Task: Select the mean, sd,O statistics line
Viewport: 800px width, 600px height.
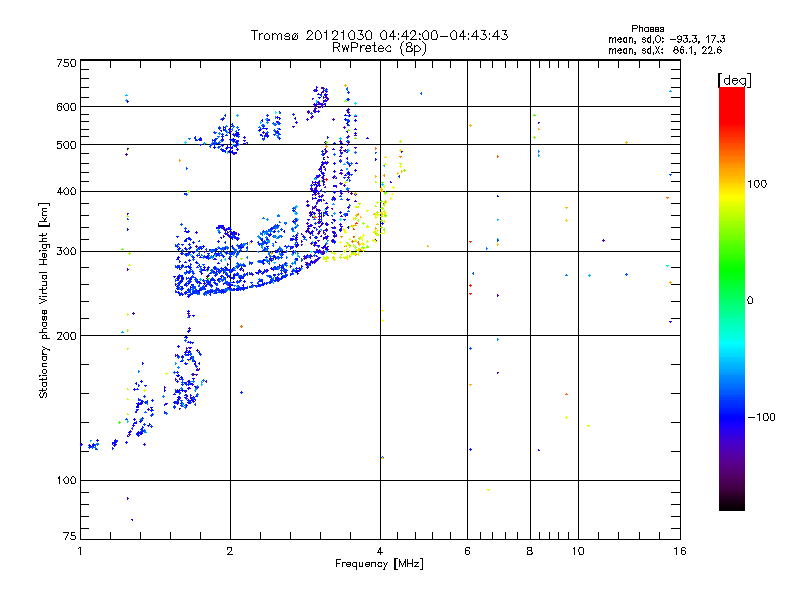Action: point(665,39)
